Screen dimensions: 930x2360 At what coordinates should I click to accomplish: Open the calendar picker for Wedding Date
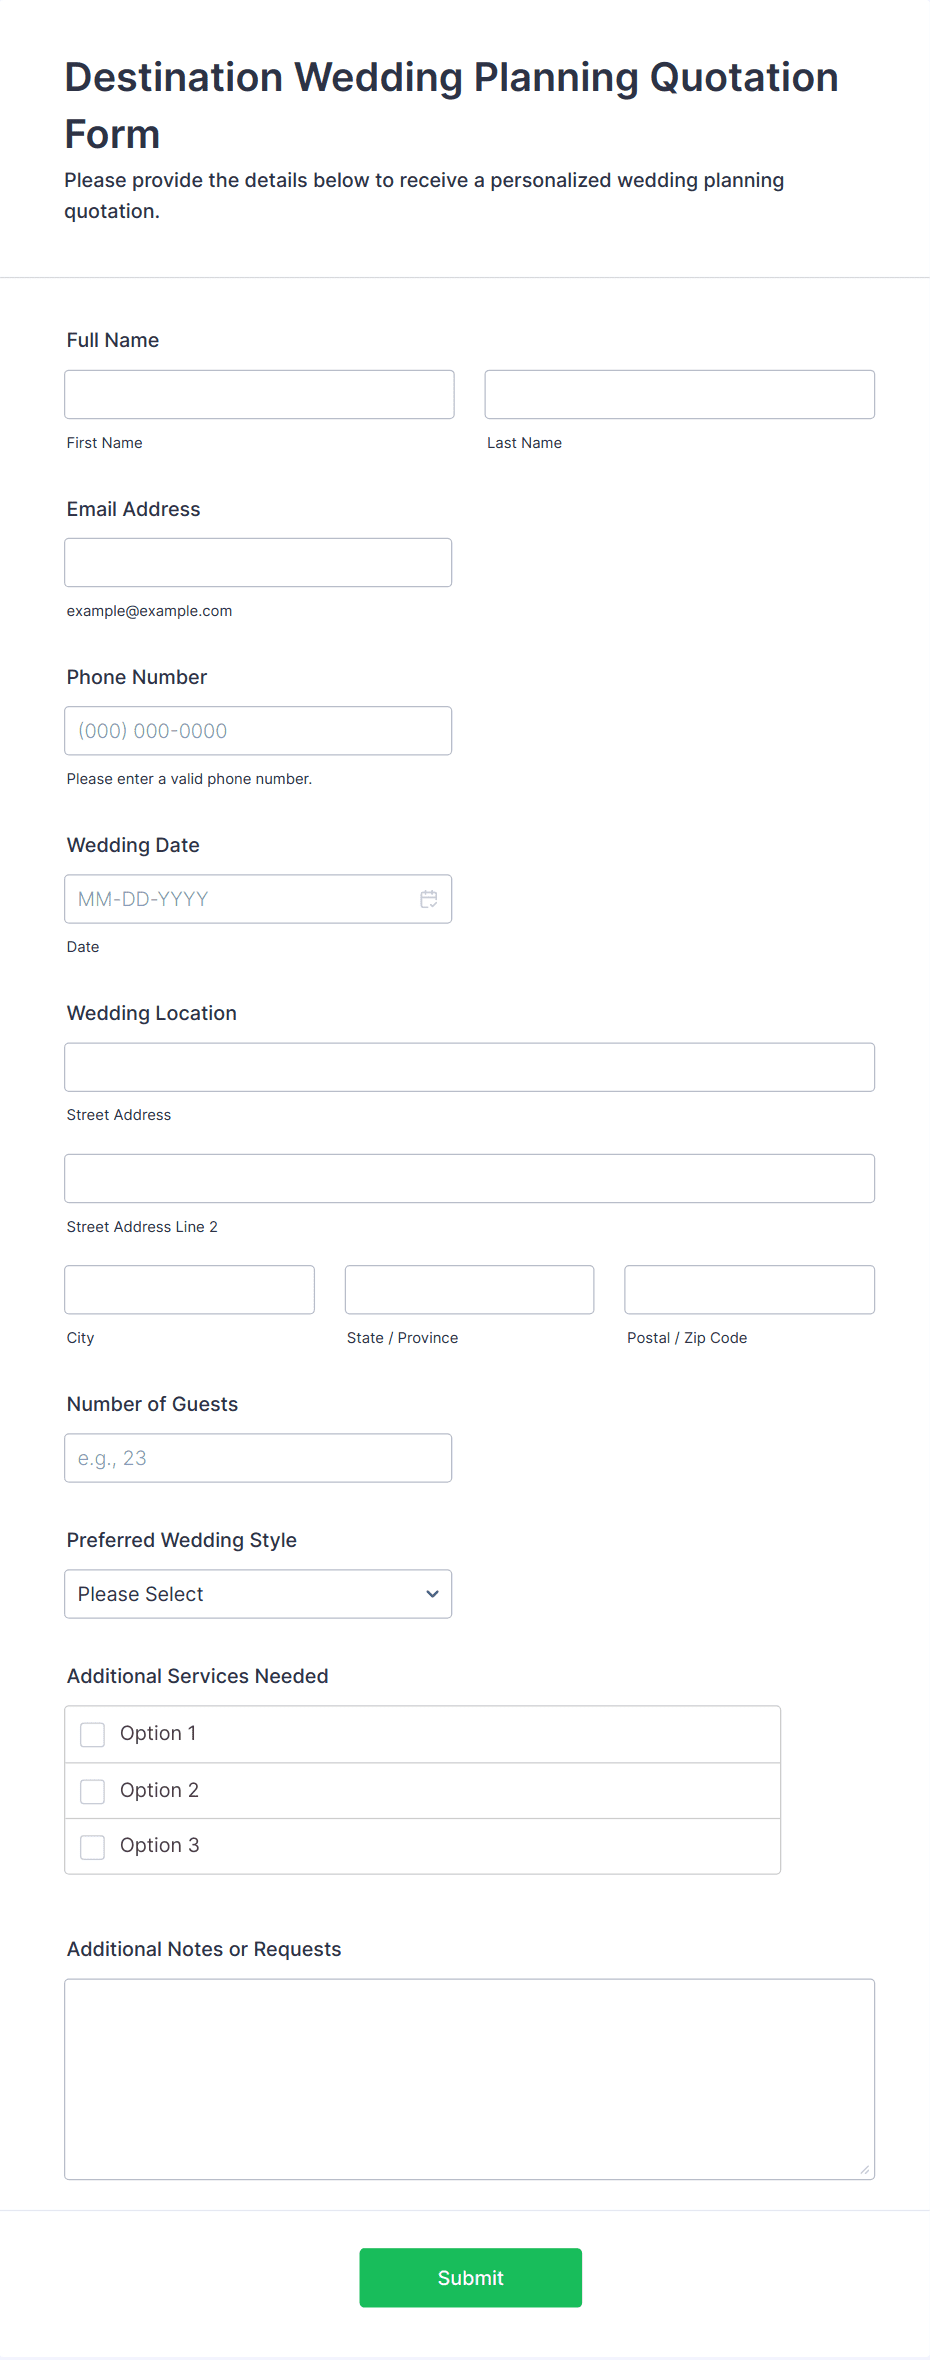[x=429, y=898]
